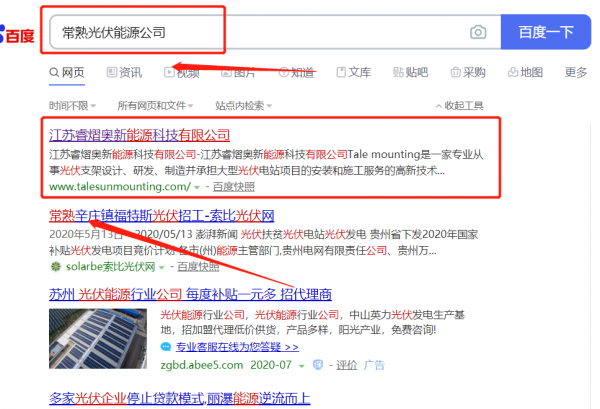Open the 资讯 news tab
The height and width of the screenshot is (409, 600).
pos(124,72)
